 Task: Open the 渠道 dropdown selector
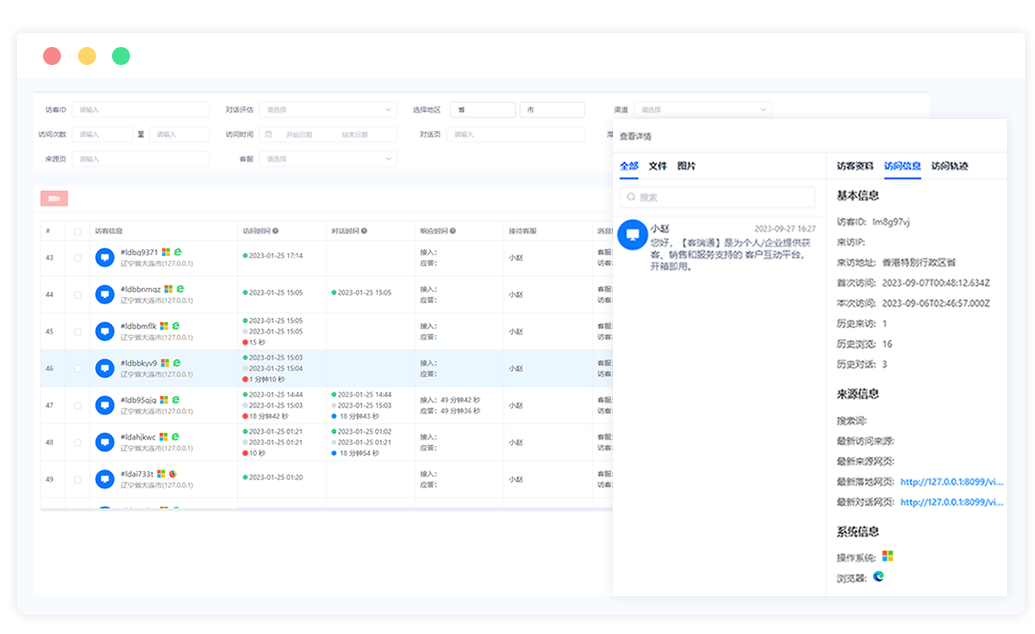703,110
